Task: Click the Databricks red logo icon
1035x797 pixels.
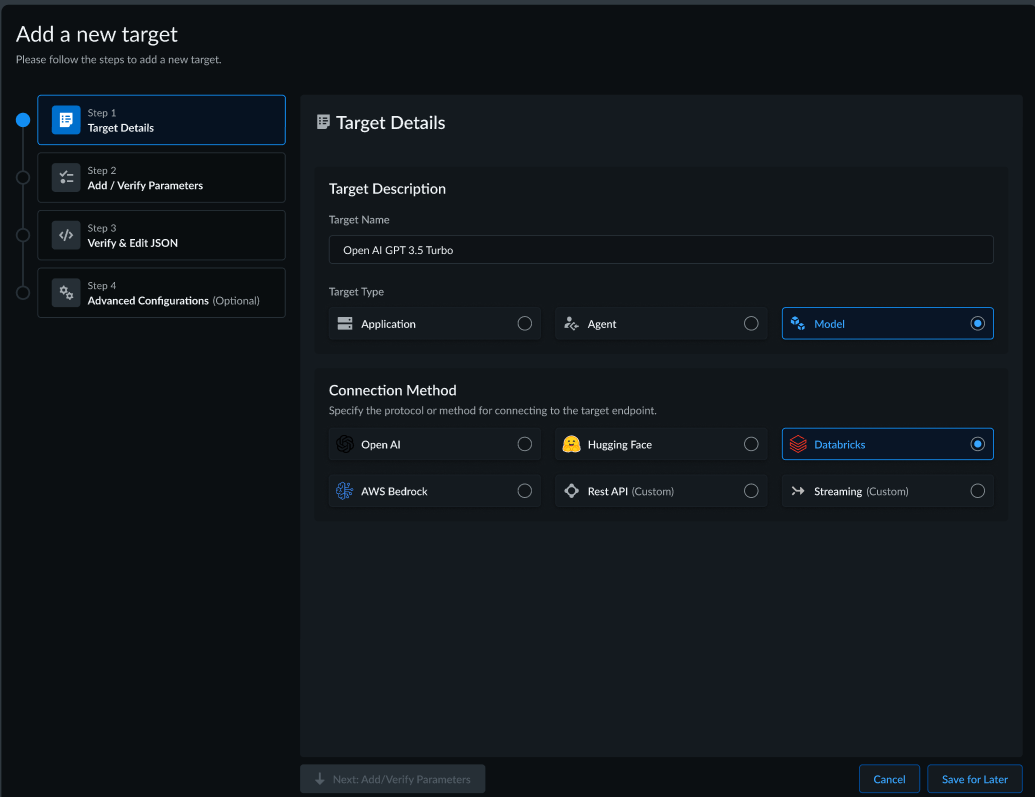Action: pyautogui.click(x=798, y=444)
